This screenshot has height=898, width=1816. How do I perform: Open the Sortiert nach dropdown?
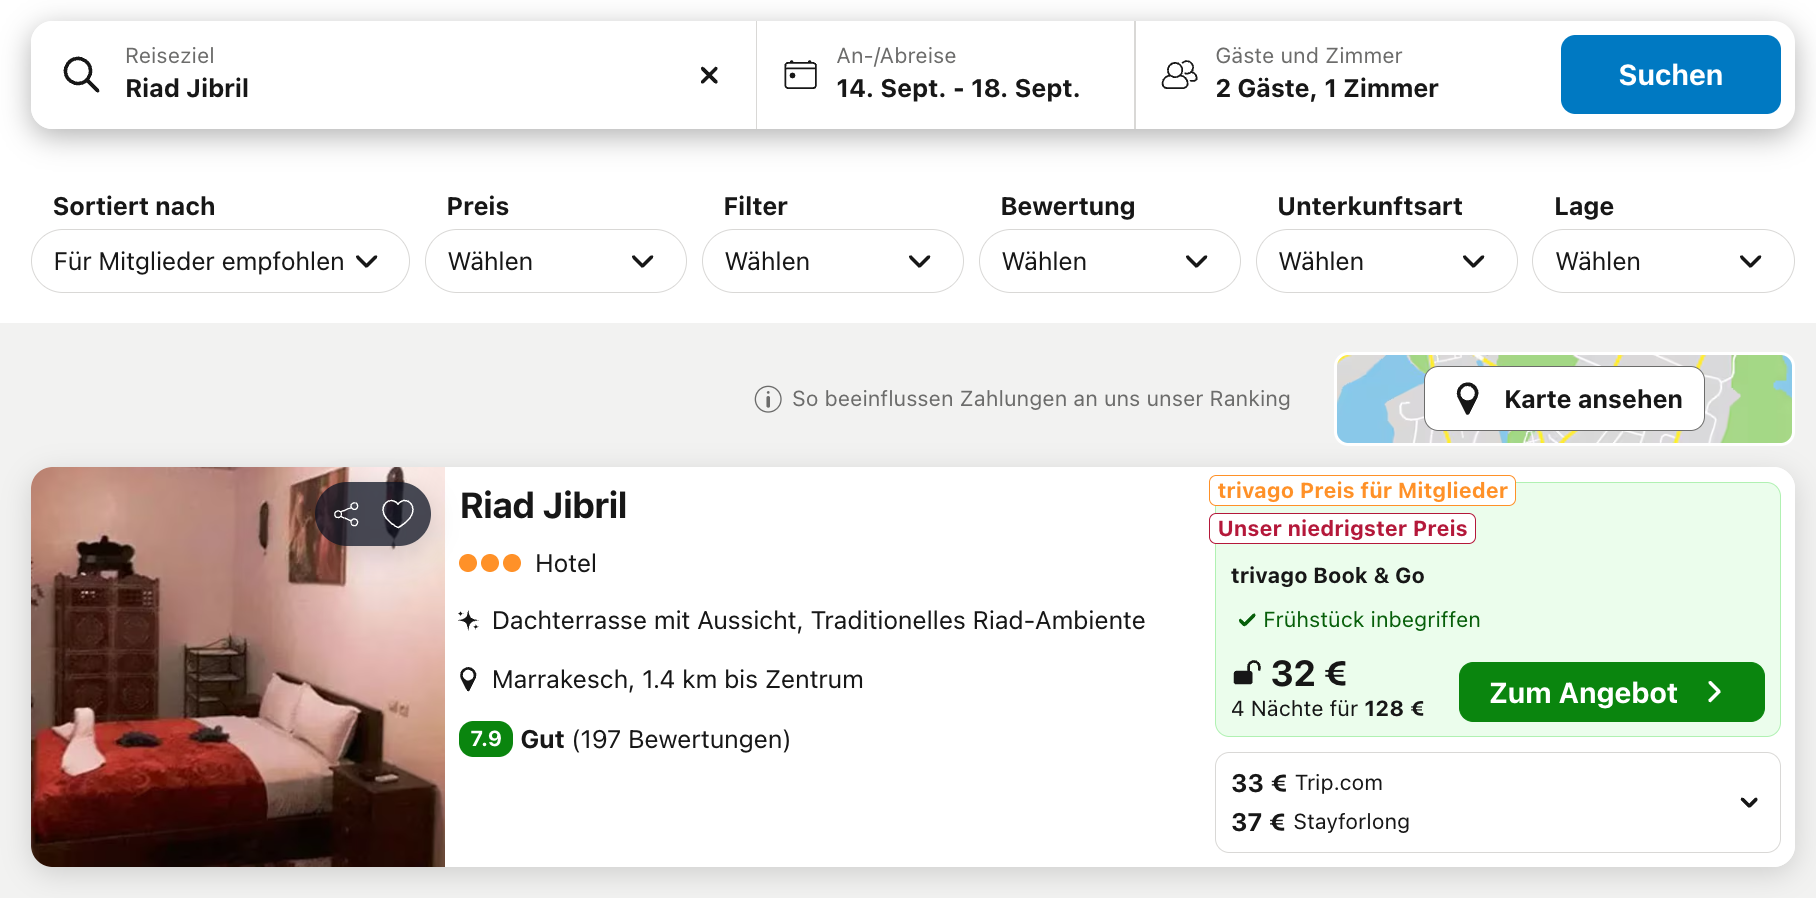coord(220,261)
